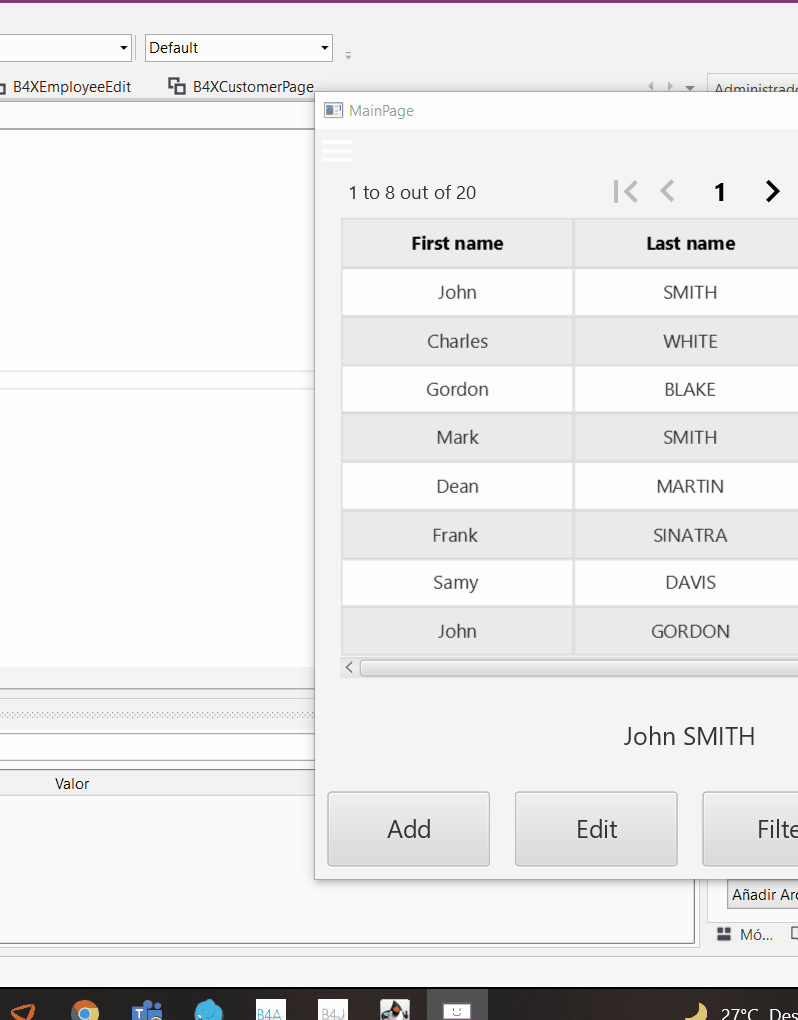The height and width of the screenshot is (1020, 798).
Task: Click the MainPage window icon
Action: pyautogui.click(x=333, y=111)
